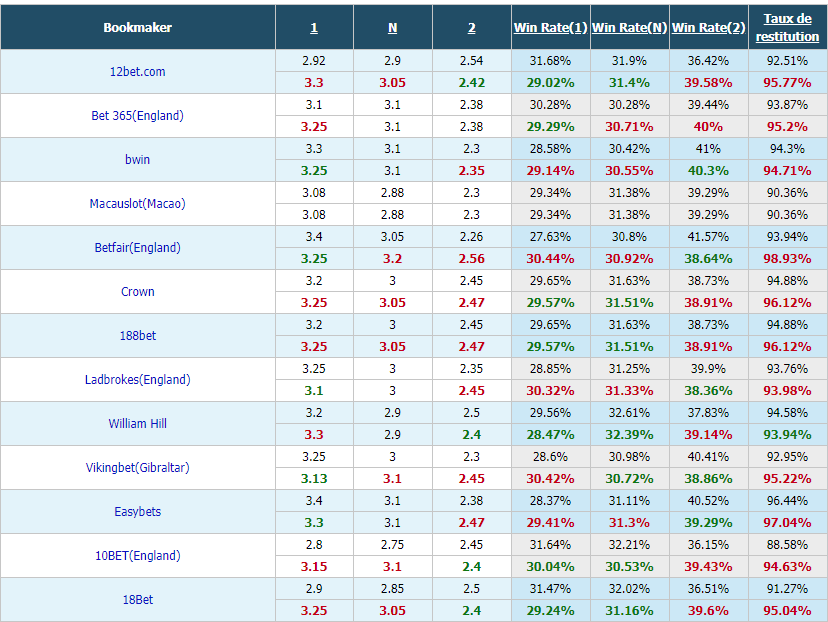This screenshot has width=828, height=622.
Task: Select Betfair current away odds 2.56
Action: 472,259
